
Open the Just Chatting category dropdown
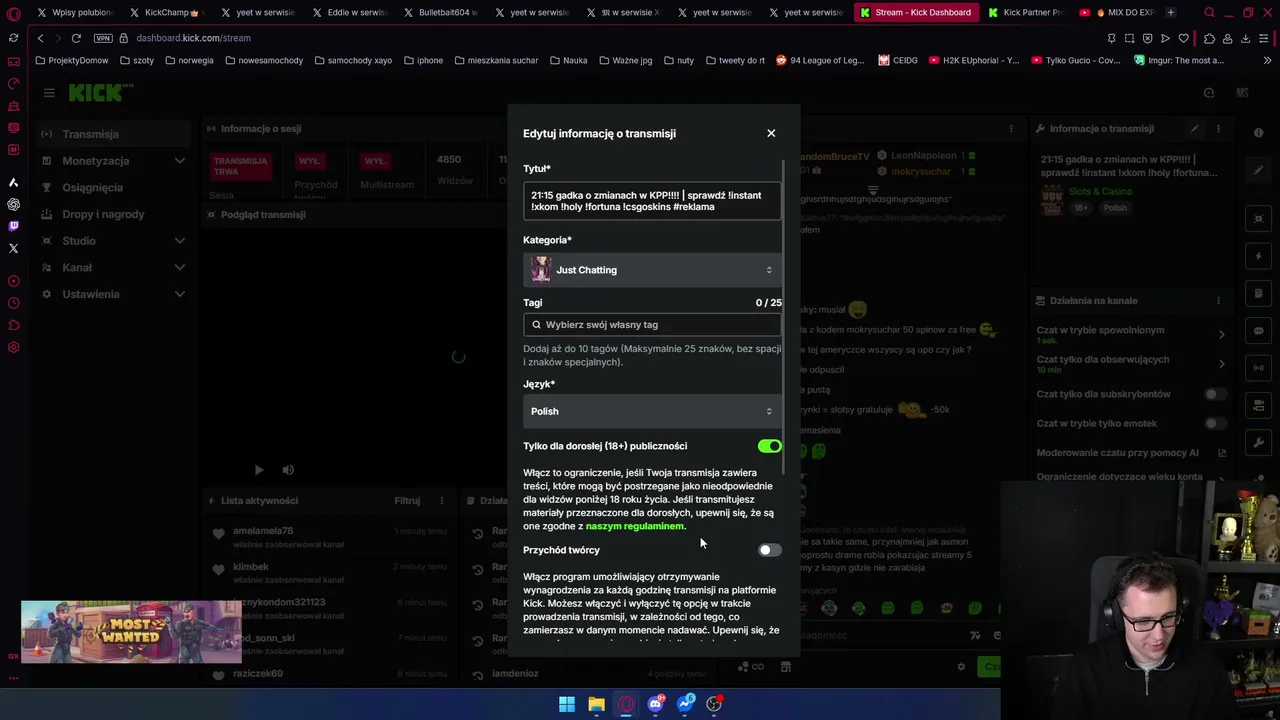point(652,270)
